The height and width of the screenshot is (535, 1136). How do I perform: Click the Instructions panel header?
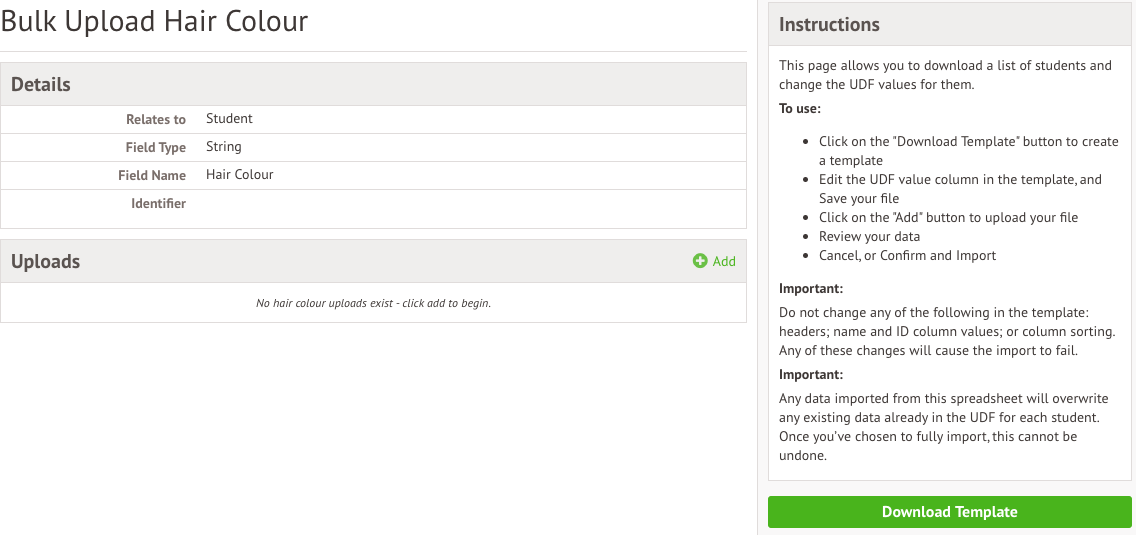tap(829, 25)
